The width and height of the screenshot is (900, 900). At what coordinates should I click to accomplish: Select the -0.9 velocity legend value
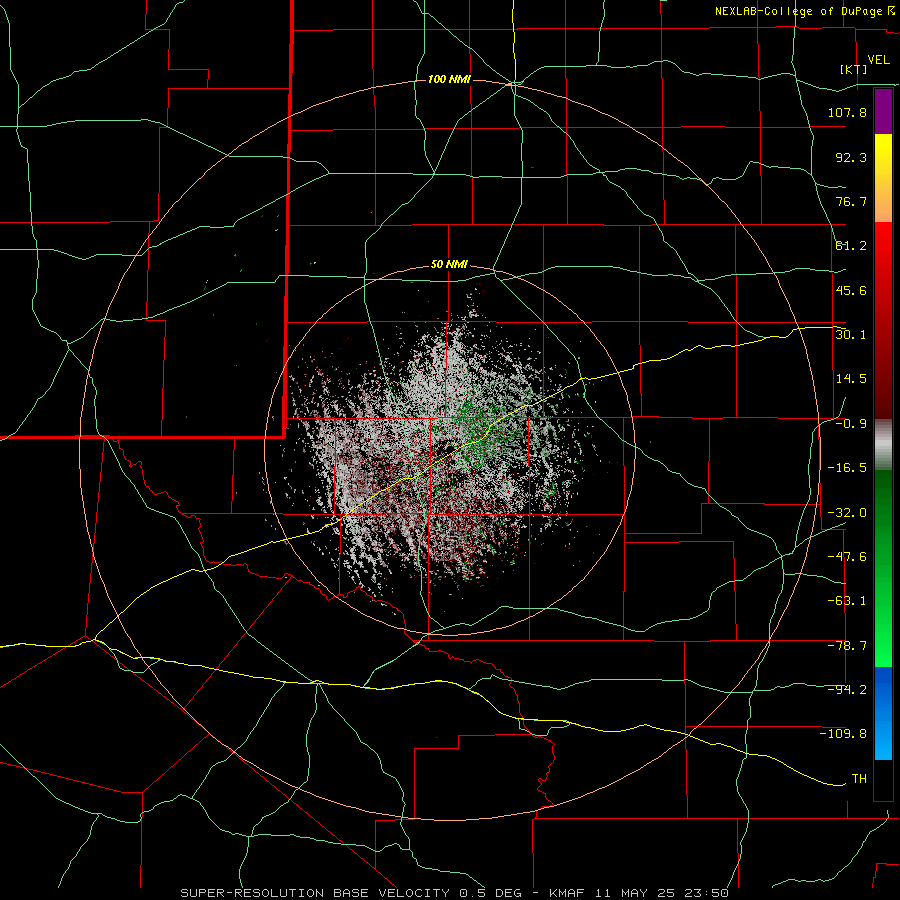[x=851, y=424]
